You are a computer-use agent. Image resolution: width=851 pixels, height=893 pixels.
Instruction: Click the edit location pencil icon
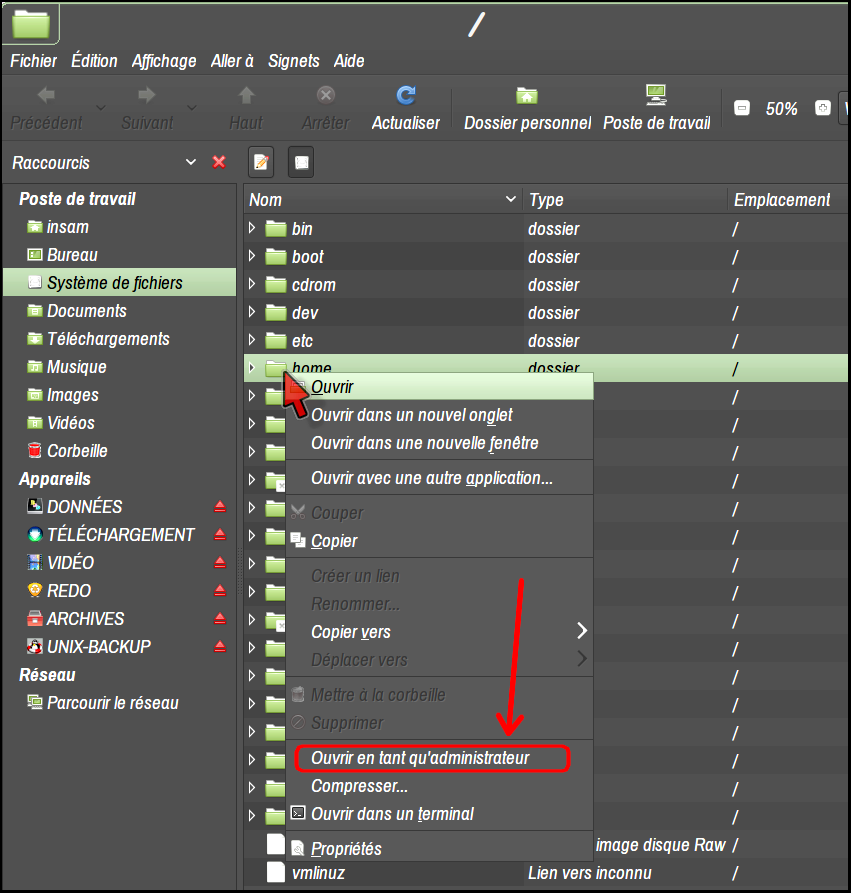point(261,162)
